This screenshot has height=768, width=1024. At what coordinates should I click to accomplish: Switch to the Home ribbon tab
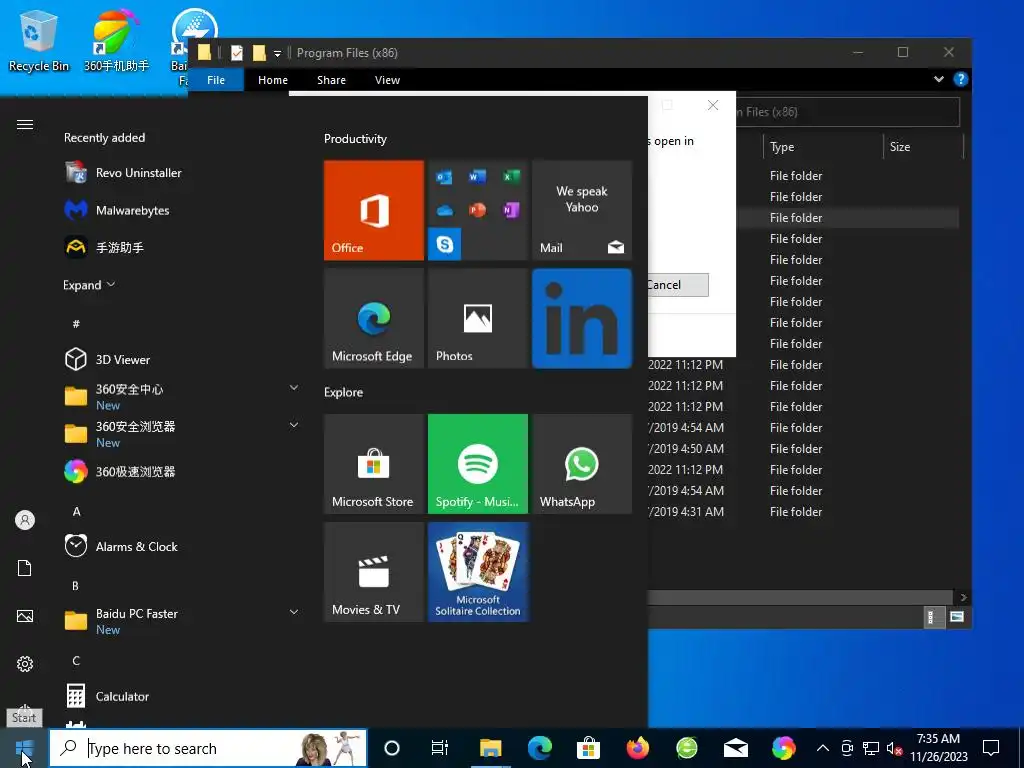(273, 80)
